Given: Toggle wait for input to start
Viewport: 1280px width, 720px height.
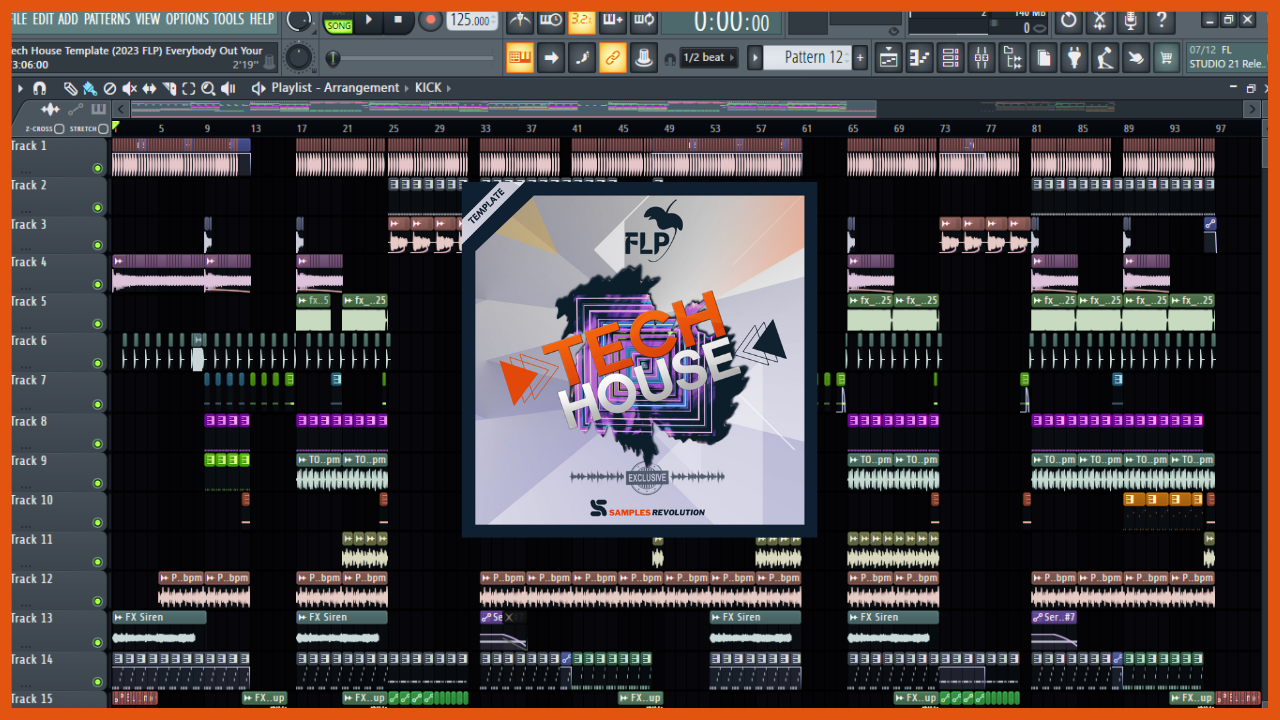Looking at the screenshot, I should pos(550,20).
